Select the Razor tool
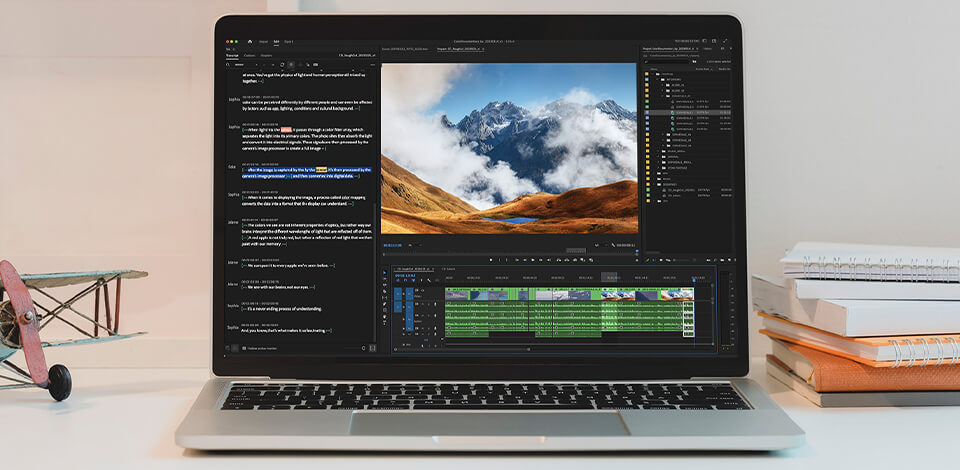 click(384, 291)
